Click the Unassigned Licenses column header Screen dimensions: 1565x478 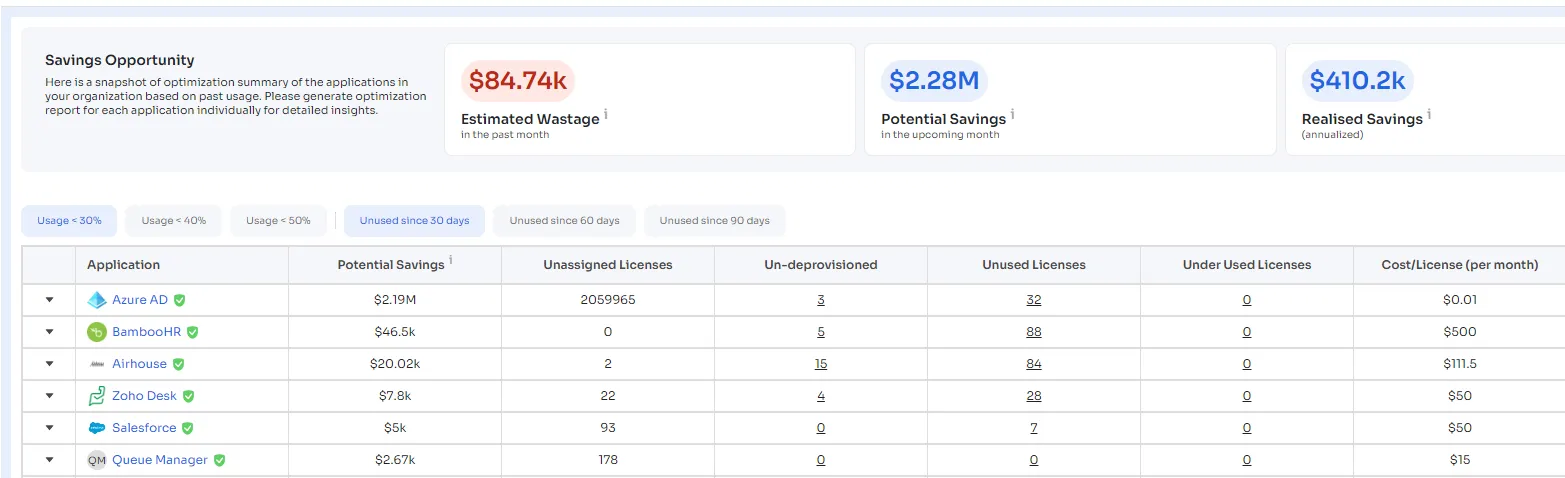608,265
